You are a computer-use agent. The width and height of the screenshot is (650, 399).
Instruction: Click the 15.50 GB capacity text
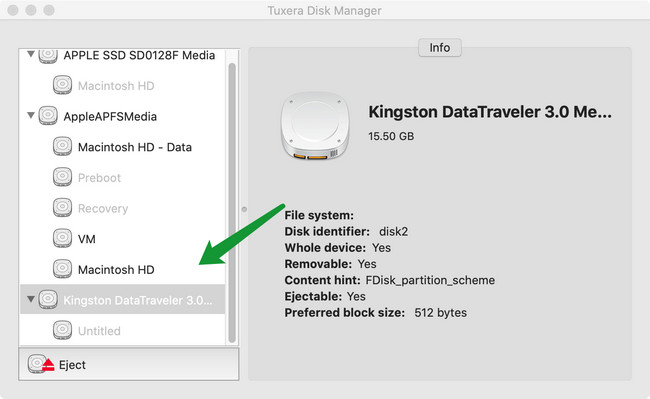pos(391,136)
